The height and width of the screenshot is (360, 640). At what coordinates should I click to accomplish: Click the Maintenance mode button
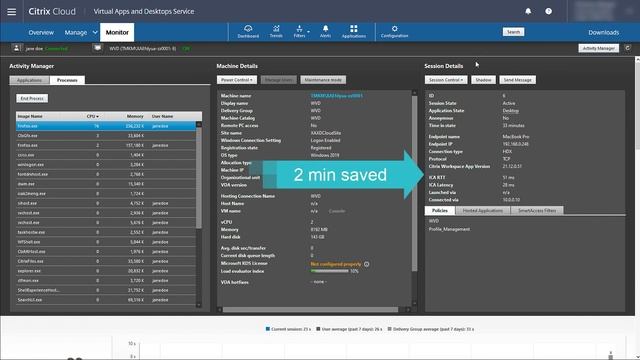323,80
